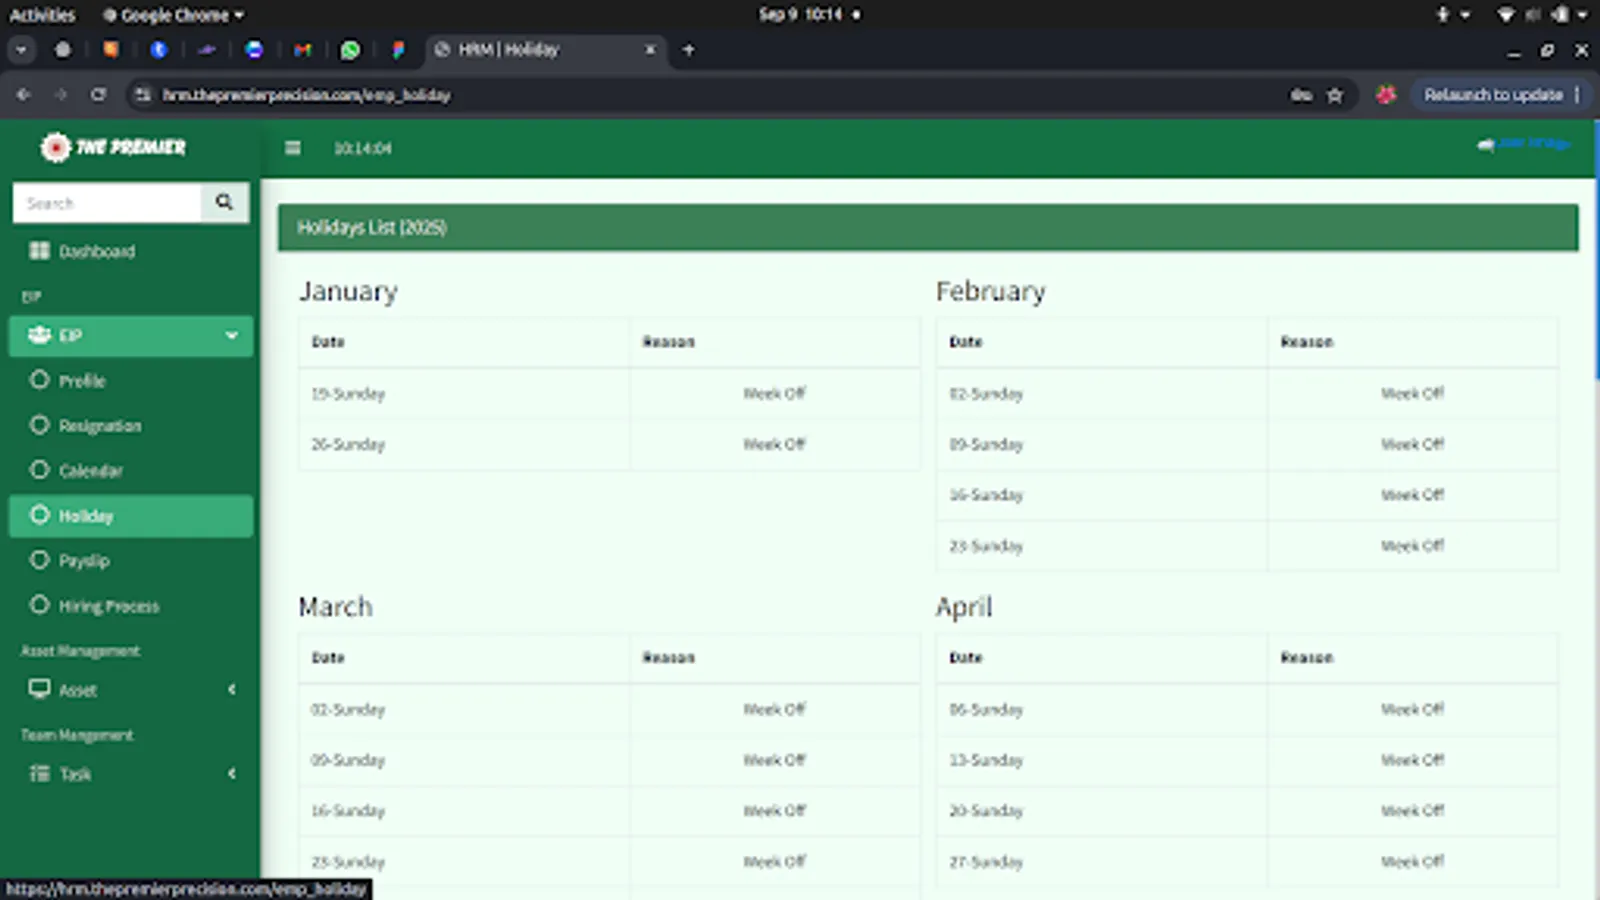Image resolution: width=1600 pixels, height=900 pixels.
Task: Click the browser forward arrow
Action: point(60,94)
